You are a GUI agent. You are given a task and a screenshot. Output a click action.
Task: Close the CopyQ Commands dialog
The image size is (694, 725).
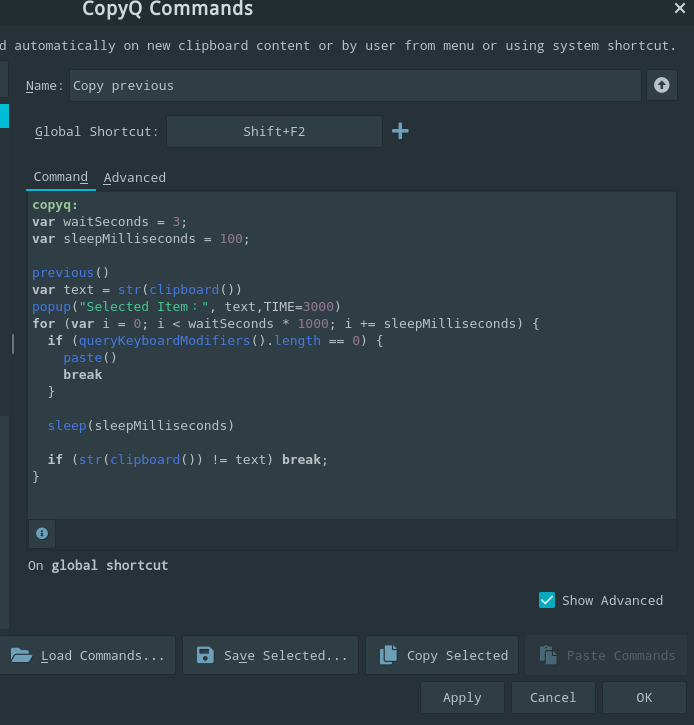pos(679,8)
